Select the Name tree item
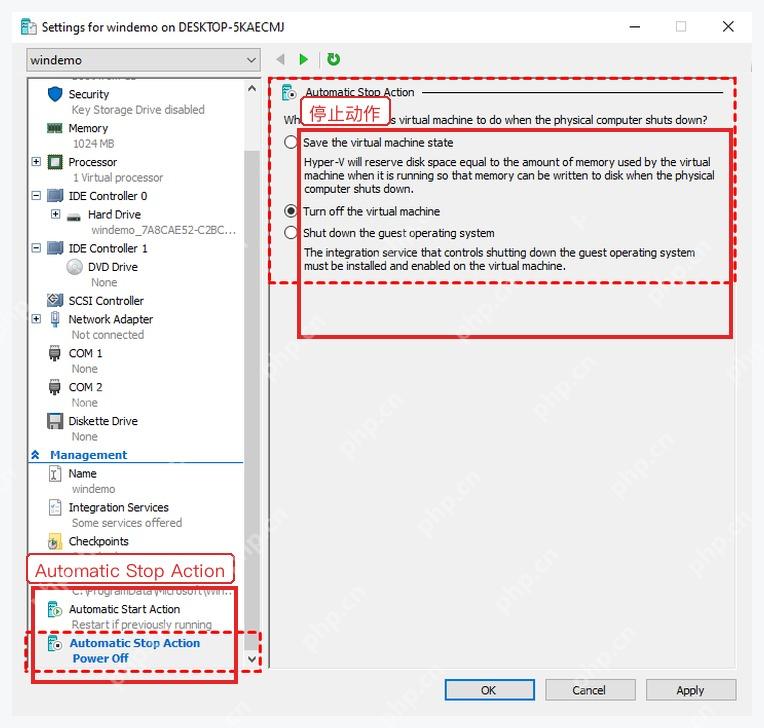This screenshot has width=764, height=728. click(x=82, y=474)
